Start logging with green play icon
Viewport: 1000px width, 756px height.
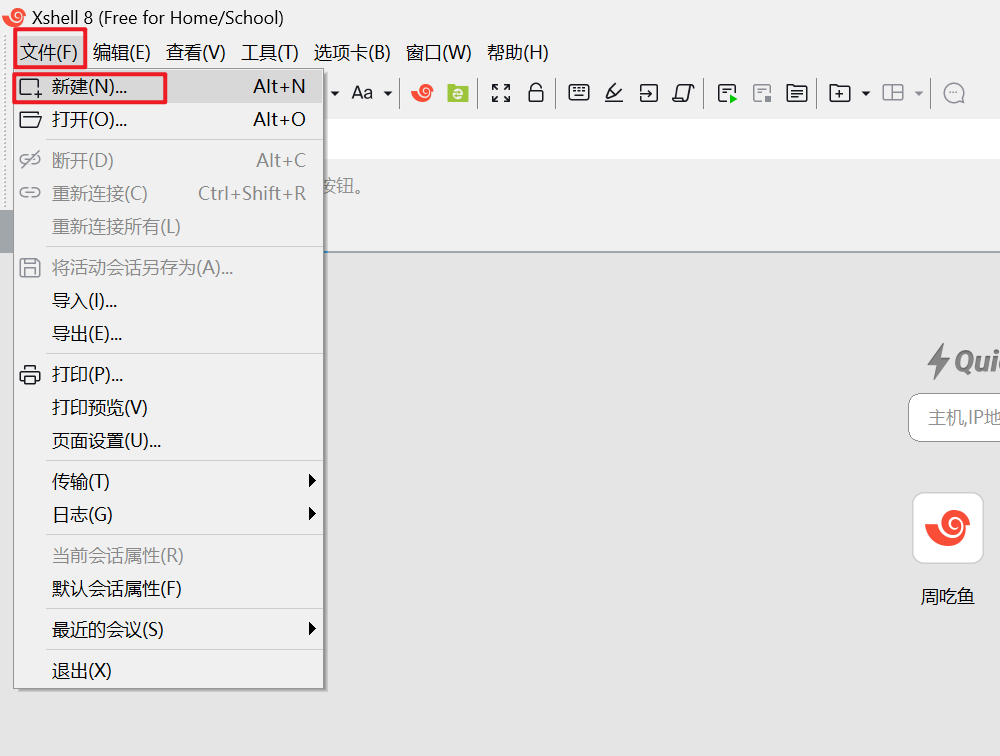[727, 93]
